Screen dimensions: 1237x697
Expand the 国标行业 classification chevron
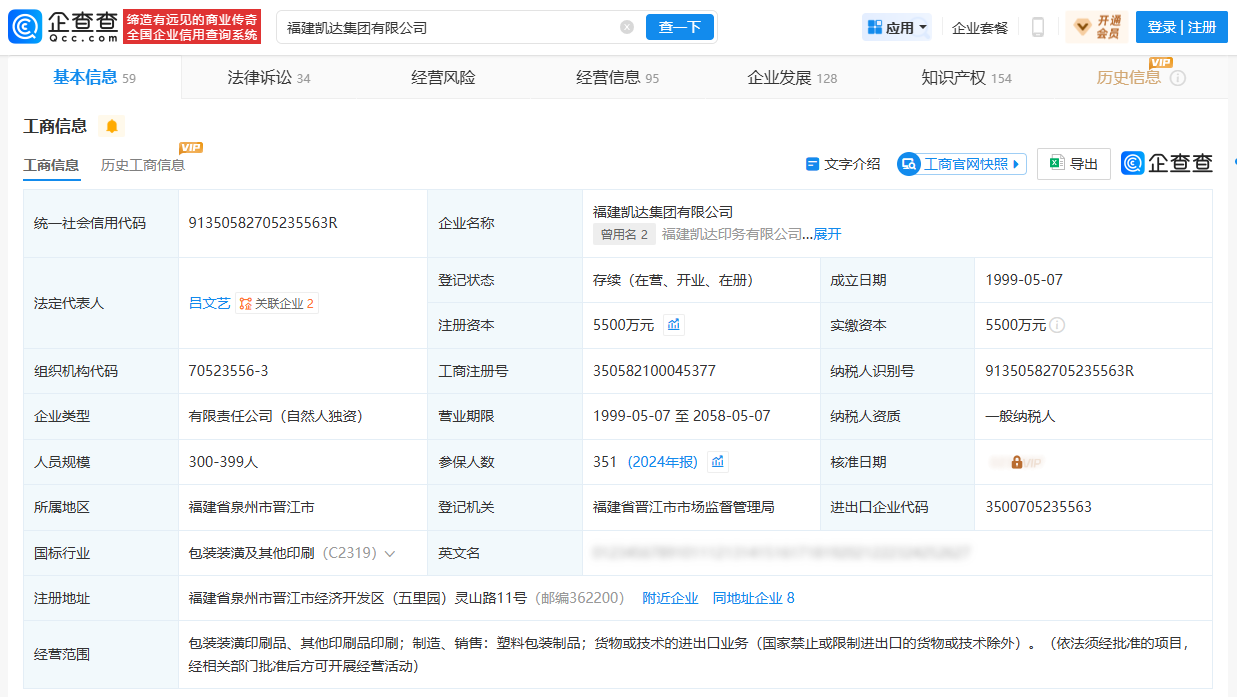390,553
